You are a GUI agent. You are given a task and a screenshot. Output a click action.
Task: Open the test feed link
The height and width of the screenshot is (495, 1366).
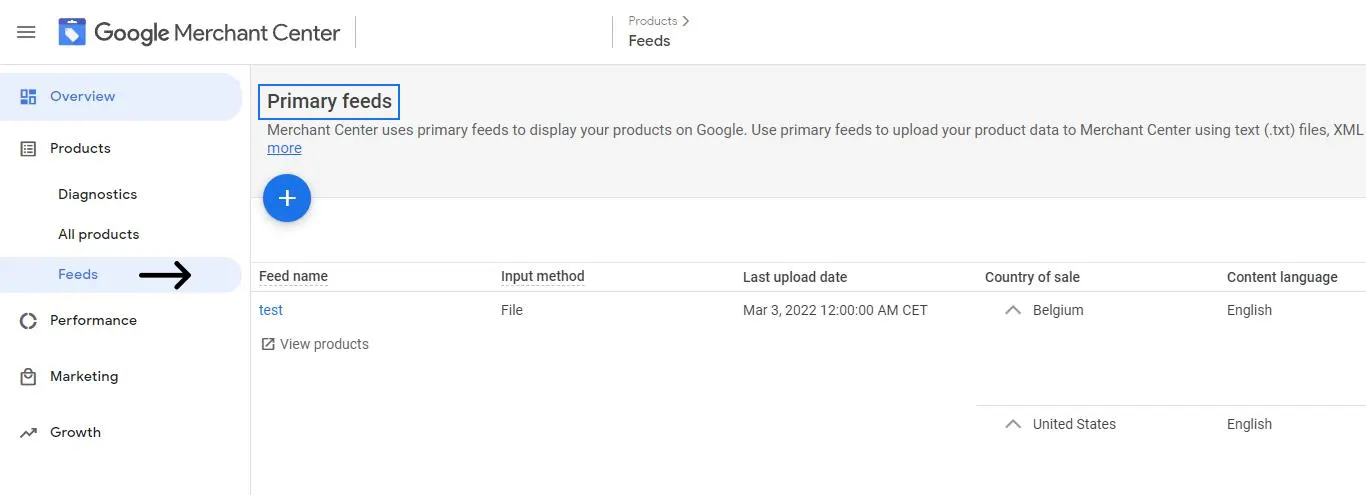click(271, 310)
